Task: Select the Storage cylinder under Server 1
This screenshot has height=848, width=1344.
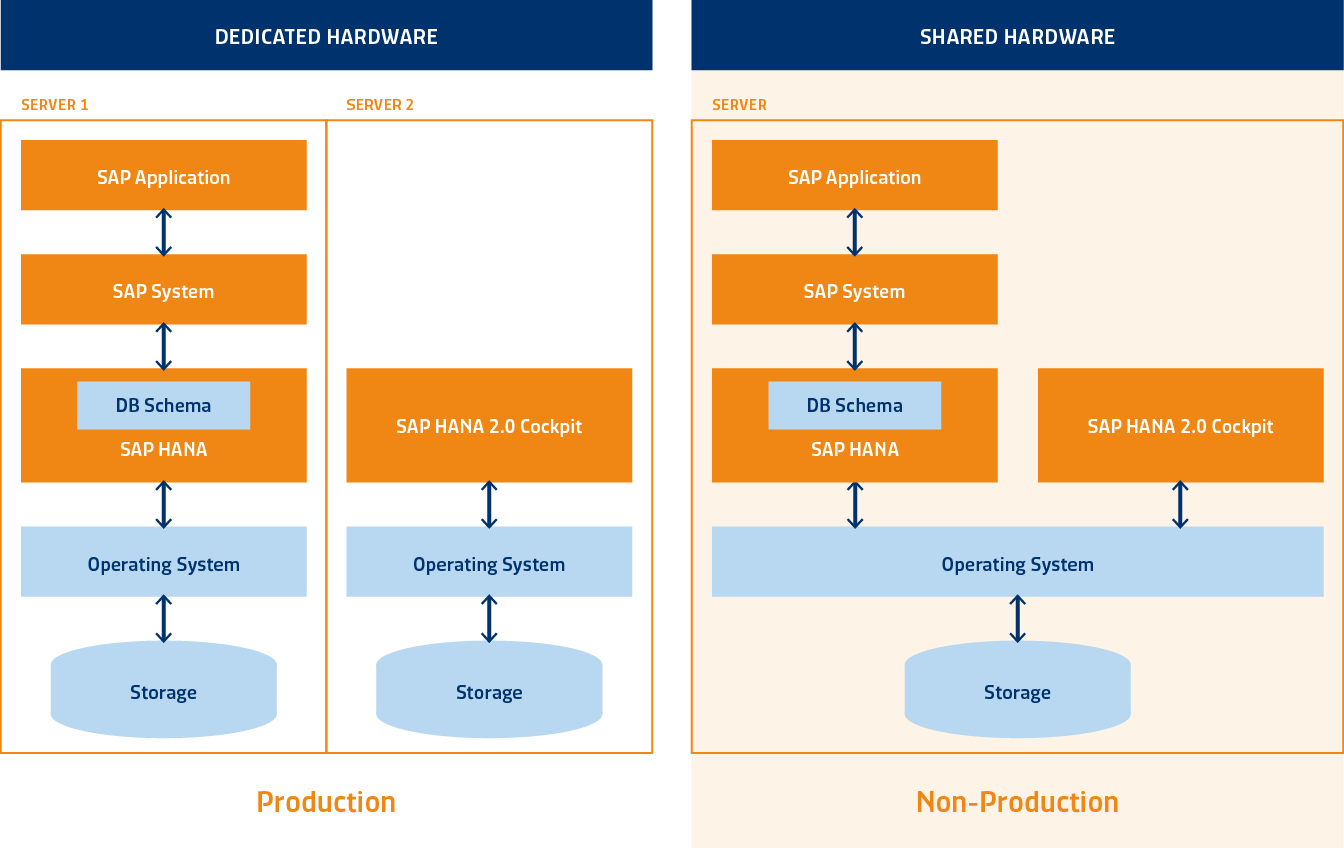Action: point(163,691)
